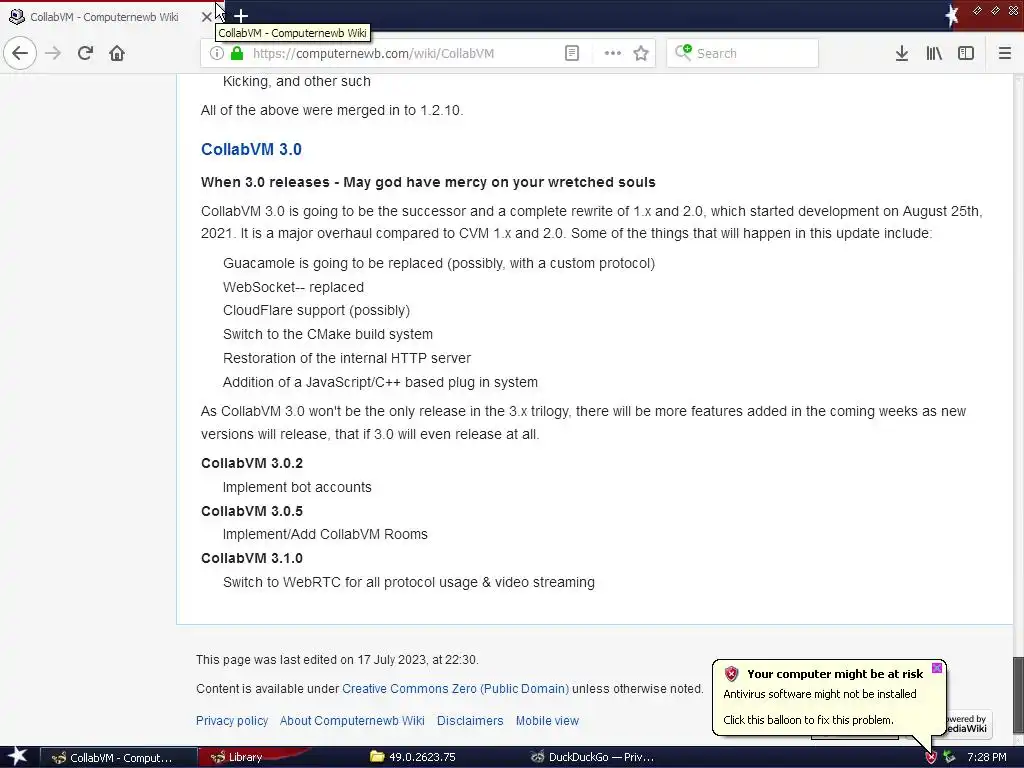Click the green secure connection padlock

pyautogui.click(x=237, y=53)
